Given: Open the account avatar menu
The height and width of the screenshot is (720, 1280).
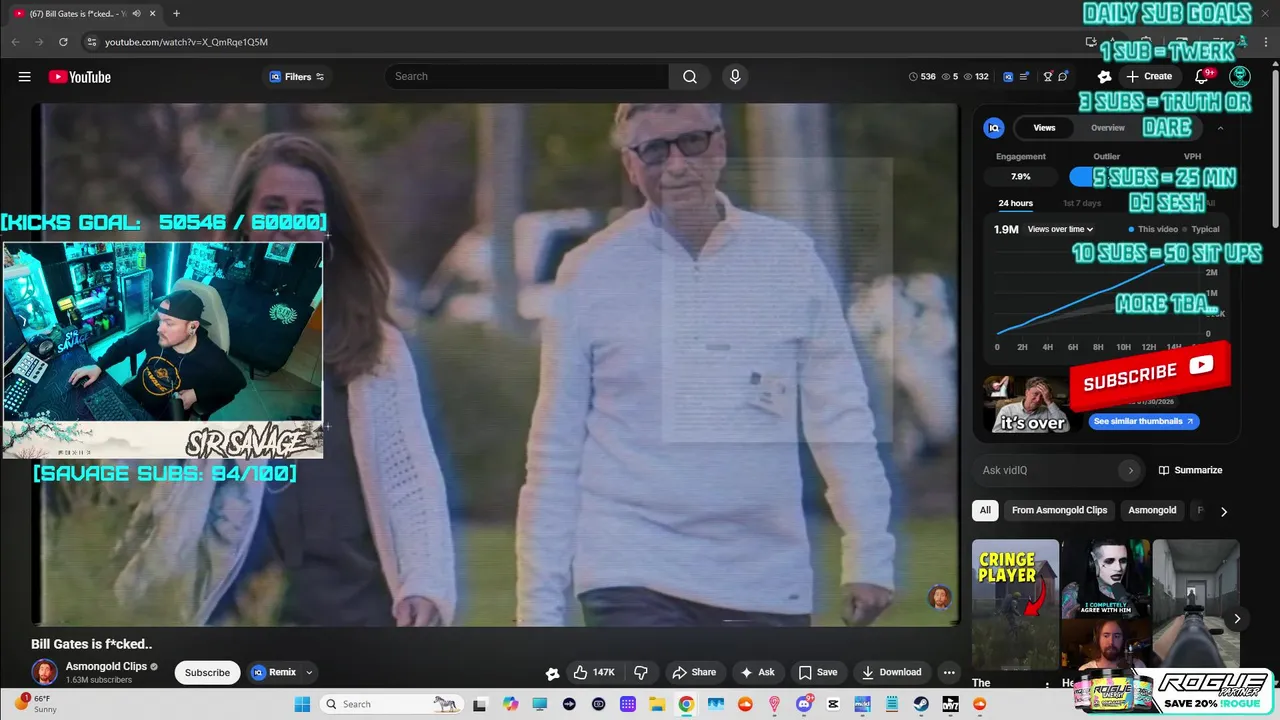Looking at the screenshot, I should click(1240, 77).
